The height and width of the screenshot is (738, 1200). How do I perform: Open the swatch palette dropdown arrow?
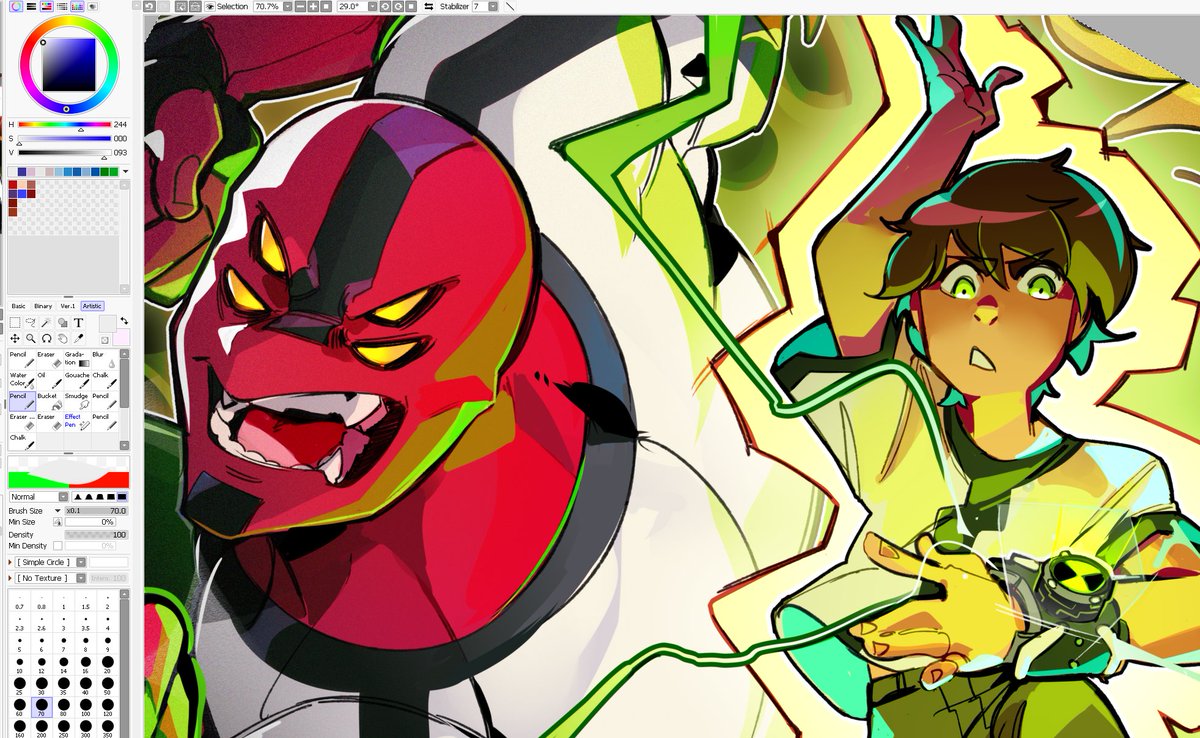[x=125, y=171]
